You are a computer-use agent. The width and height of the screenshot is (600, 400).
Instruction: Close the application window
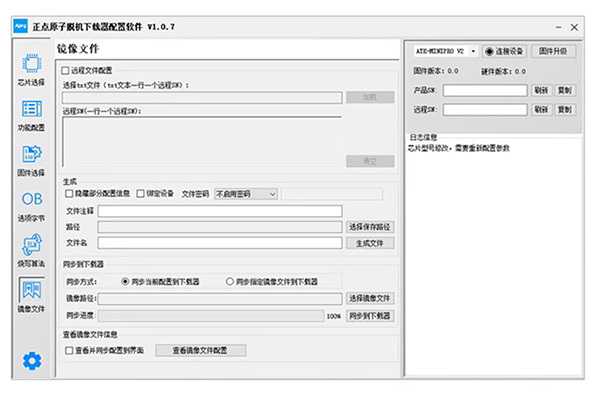pos(574,27)
